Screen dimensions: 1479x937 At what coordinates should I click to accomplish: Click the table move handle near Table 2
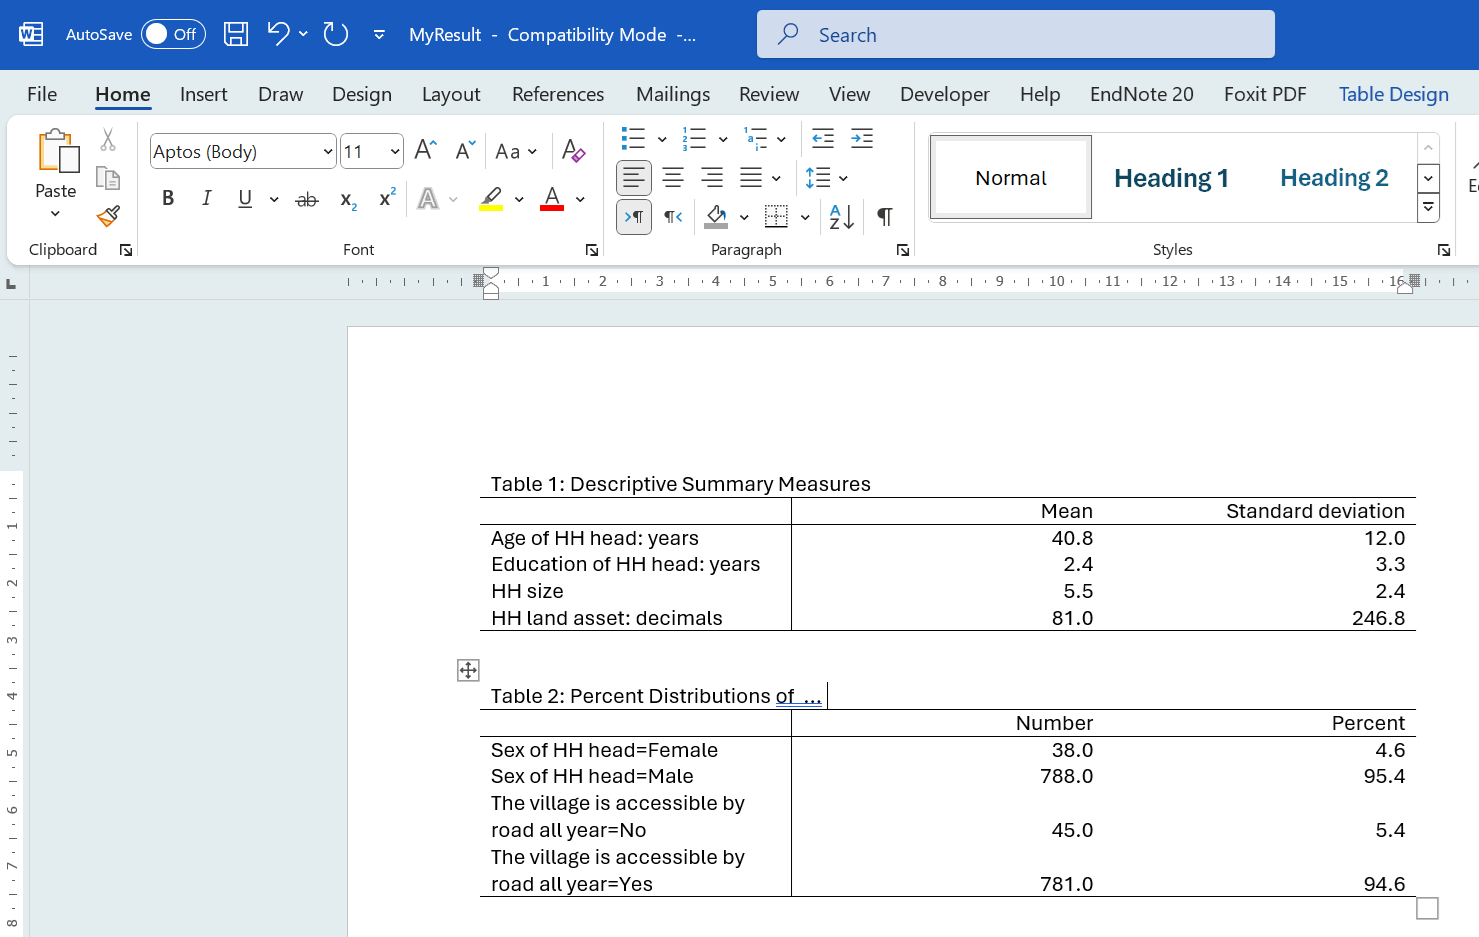[x=467, y=670]
